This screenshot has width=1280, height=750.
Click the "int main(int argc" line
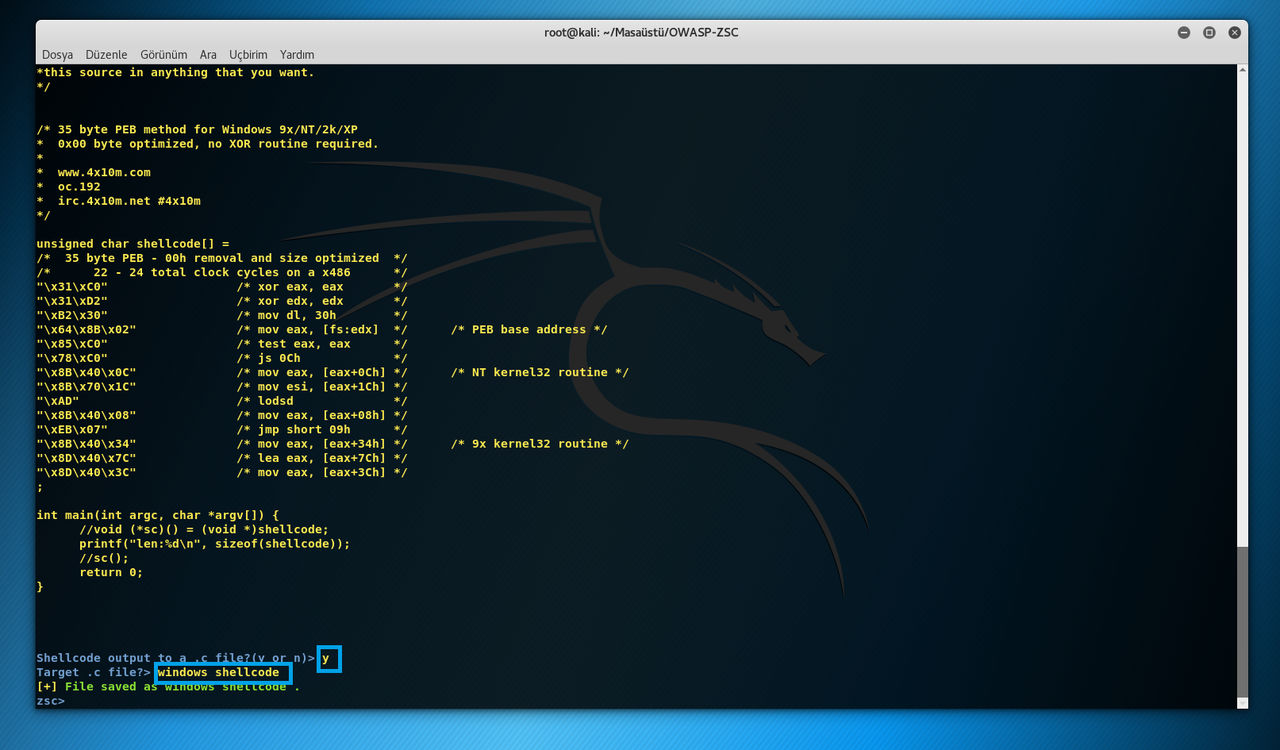[x=158, y=515]
